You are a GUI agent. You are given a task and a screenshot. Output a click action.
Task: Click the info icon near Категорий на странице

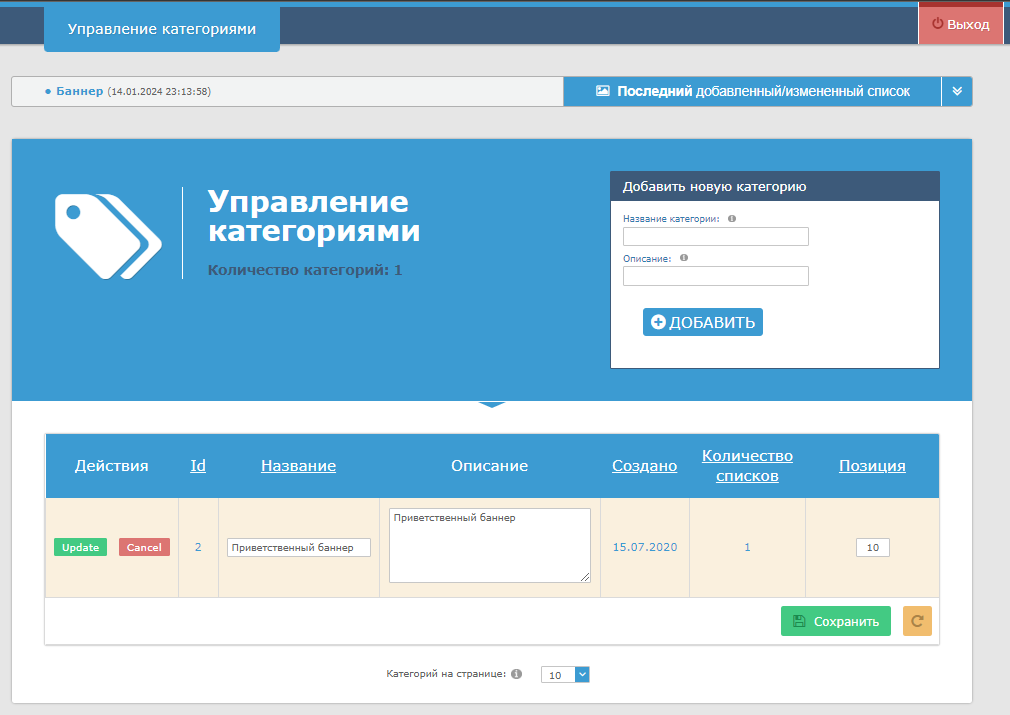pos(516,674)
